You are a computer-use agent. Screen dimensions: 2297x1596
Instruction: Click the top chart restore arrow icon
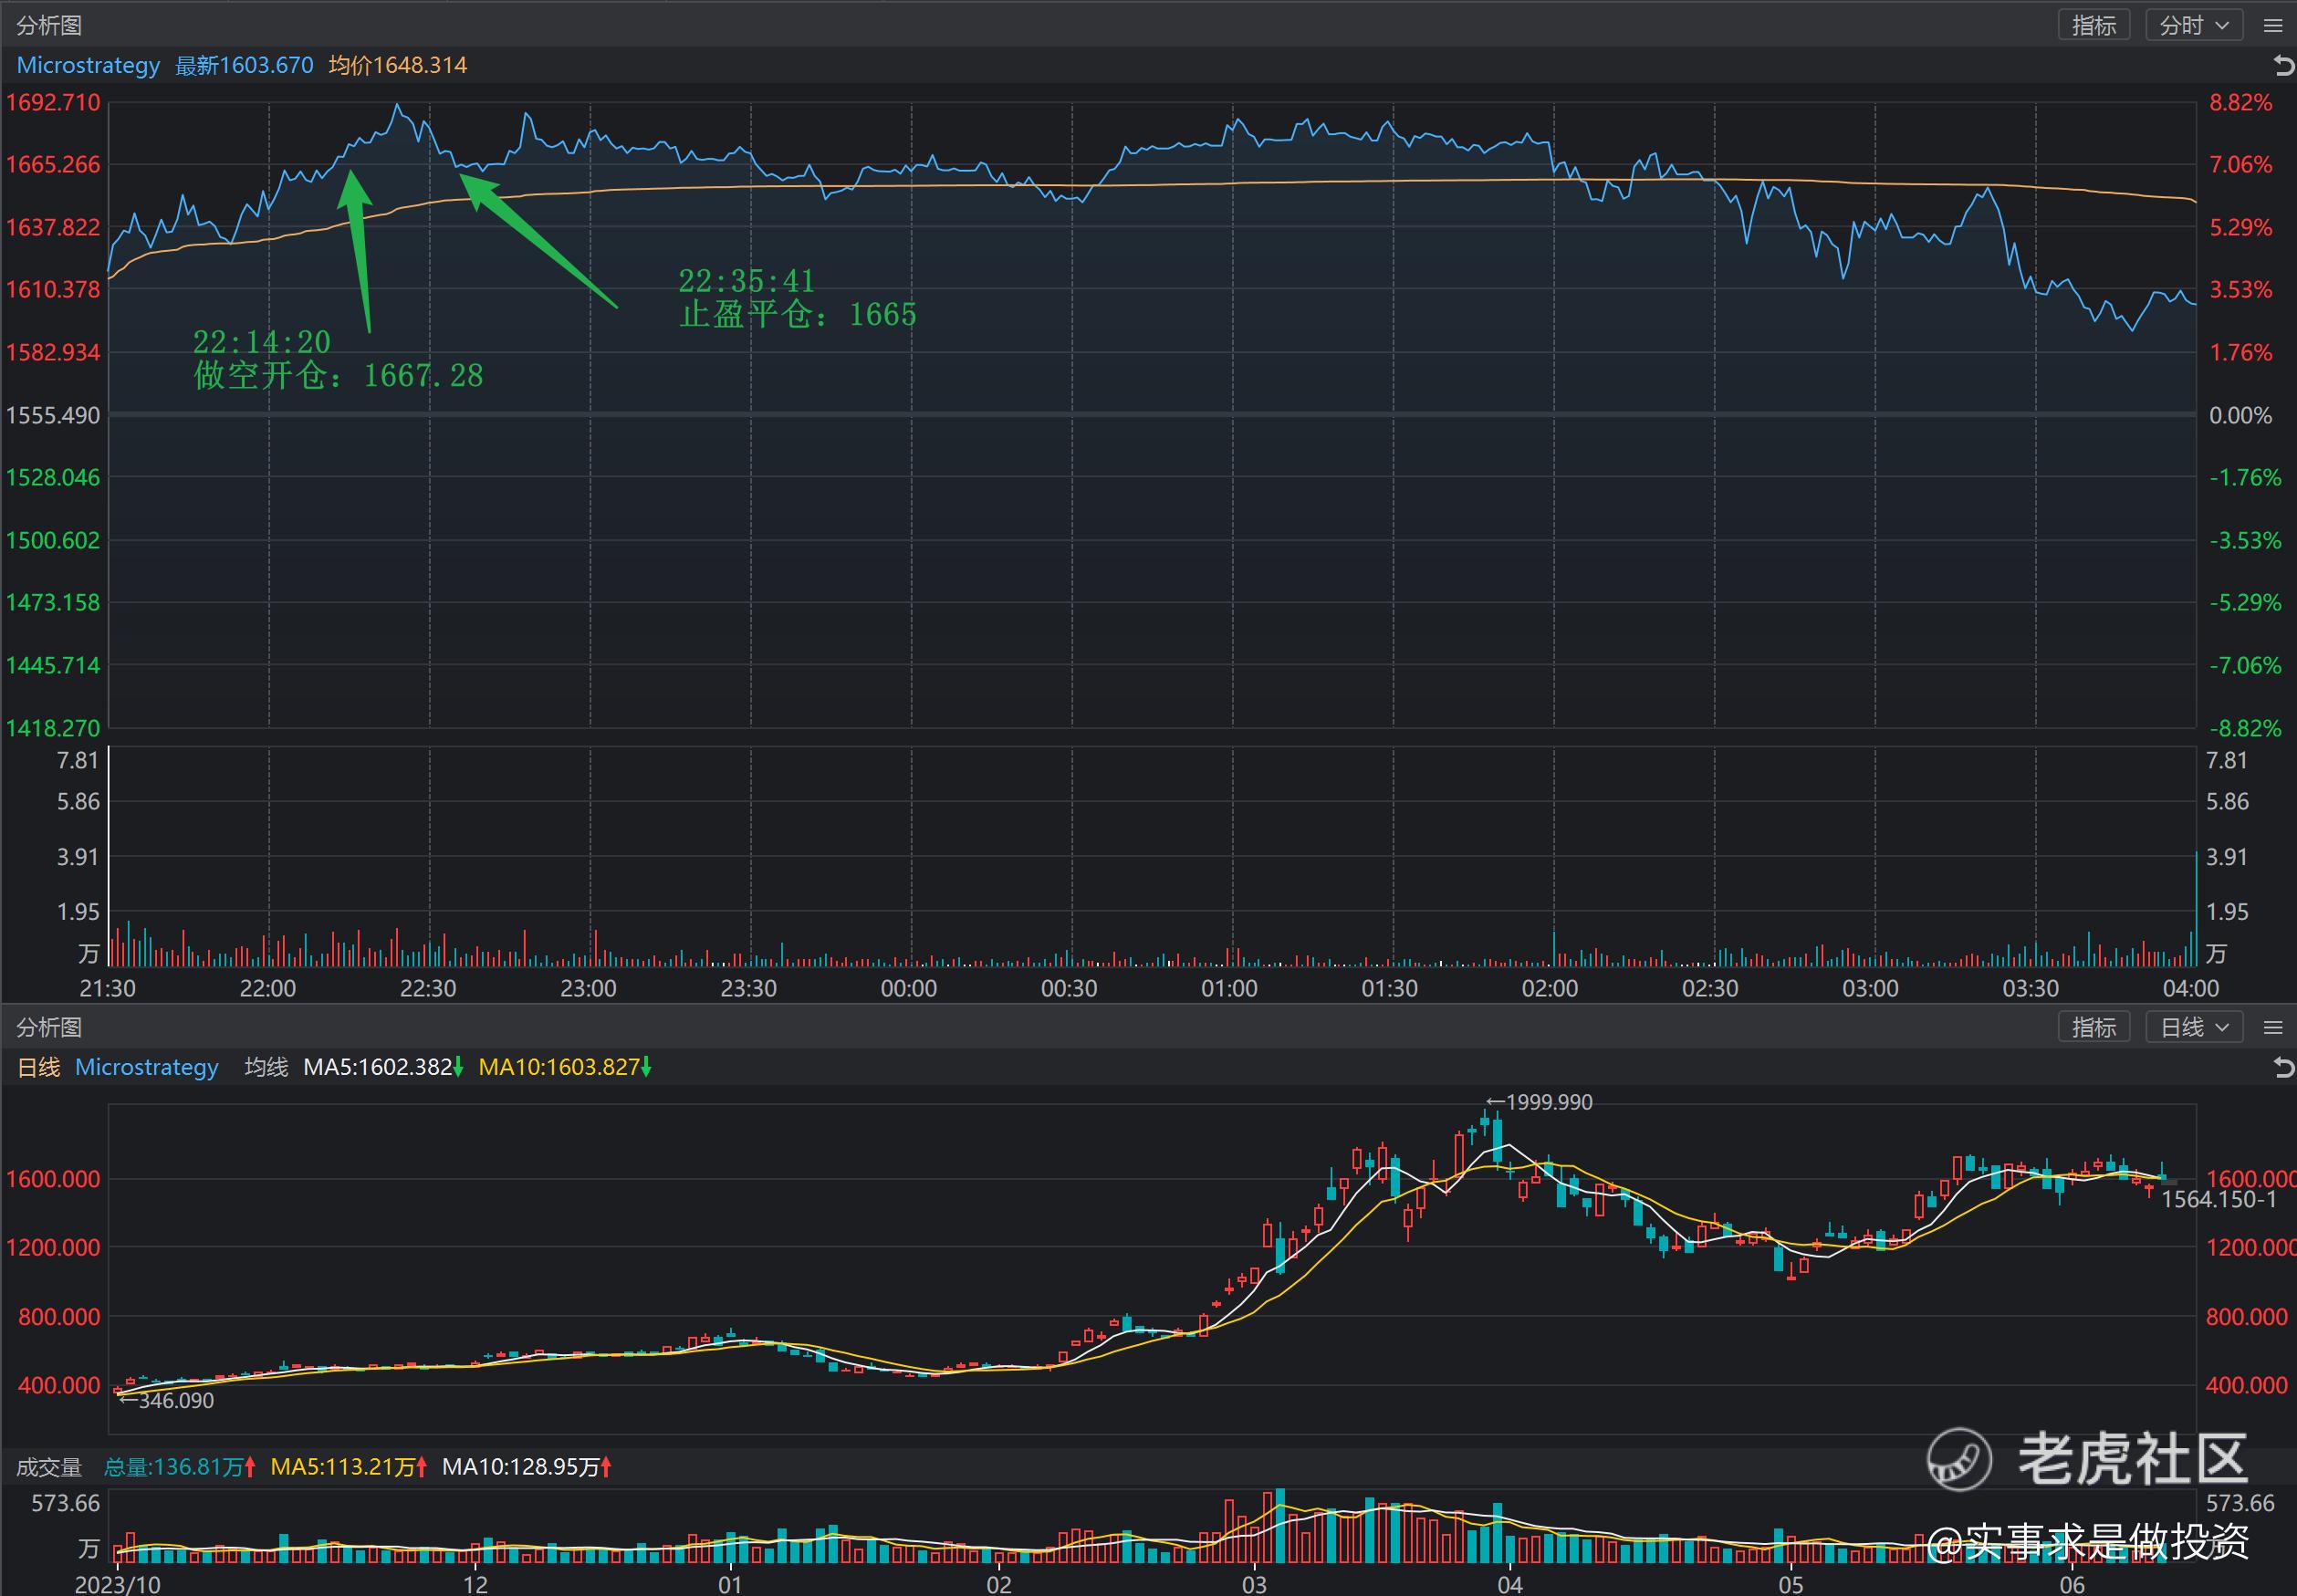2284,66
